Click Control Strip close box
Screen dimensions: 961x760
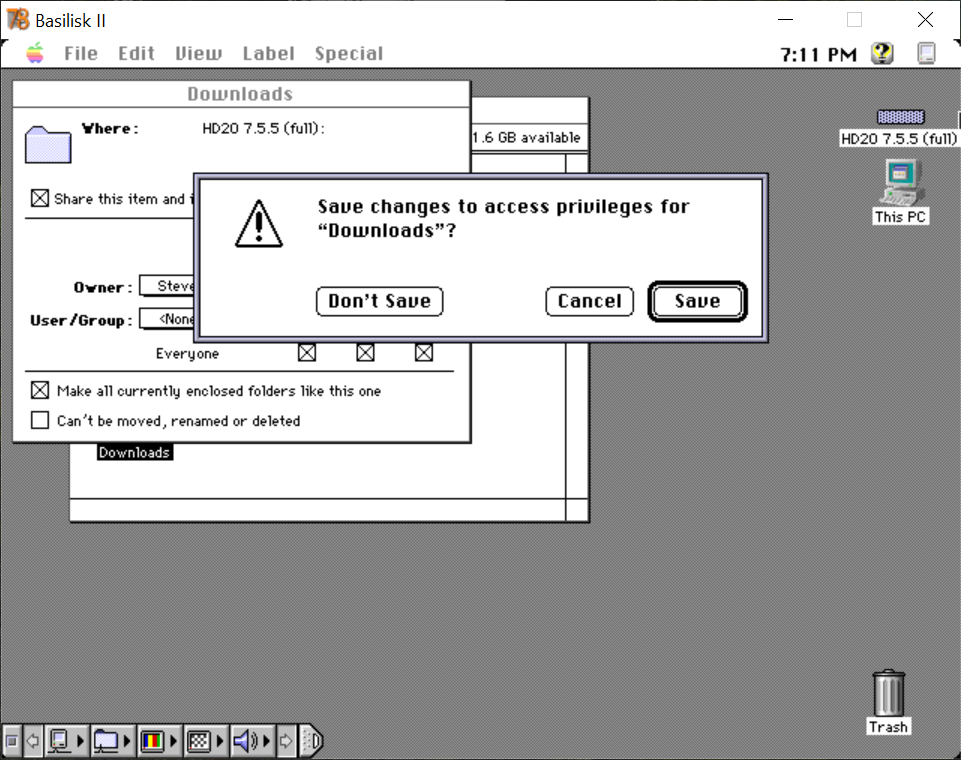[x=12, y=741]
